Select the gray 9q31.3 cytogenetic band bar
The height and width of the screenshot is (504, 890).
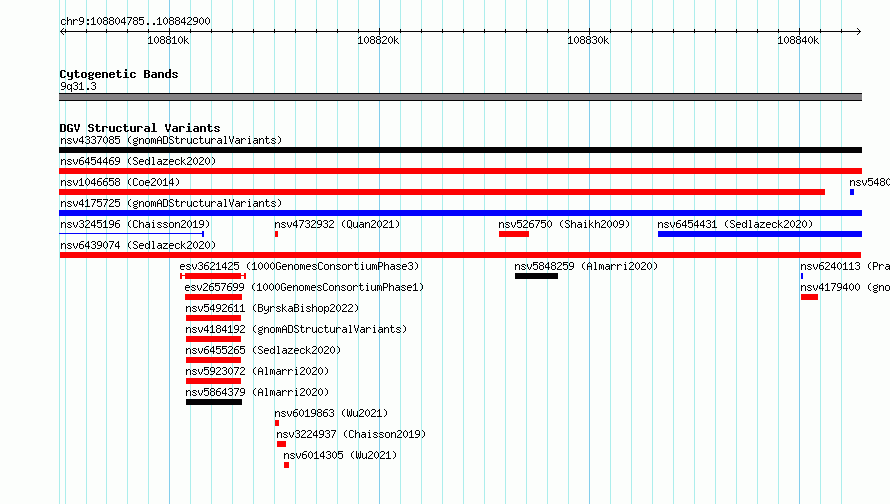point(460,97)
